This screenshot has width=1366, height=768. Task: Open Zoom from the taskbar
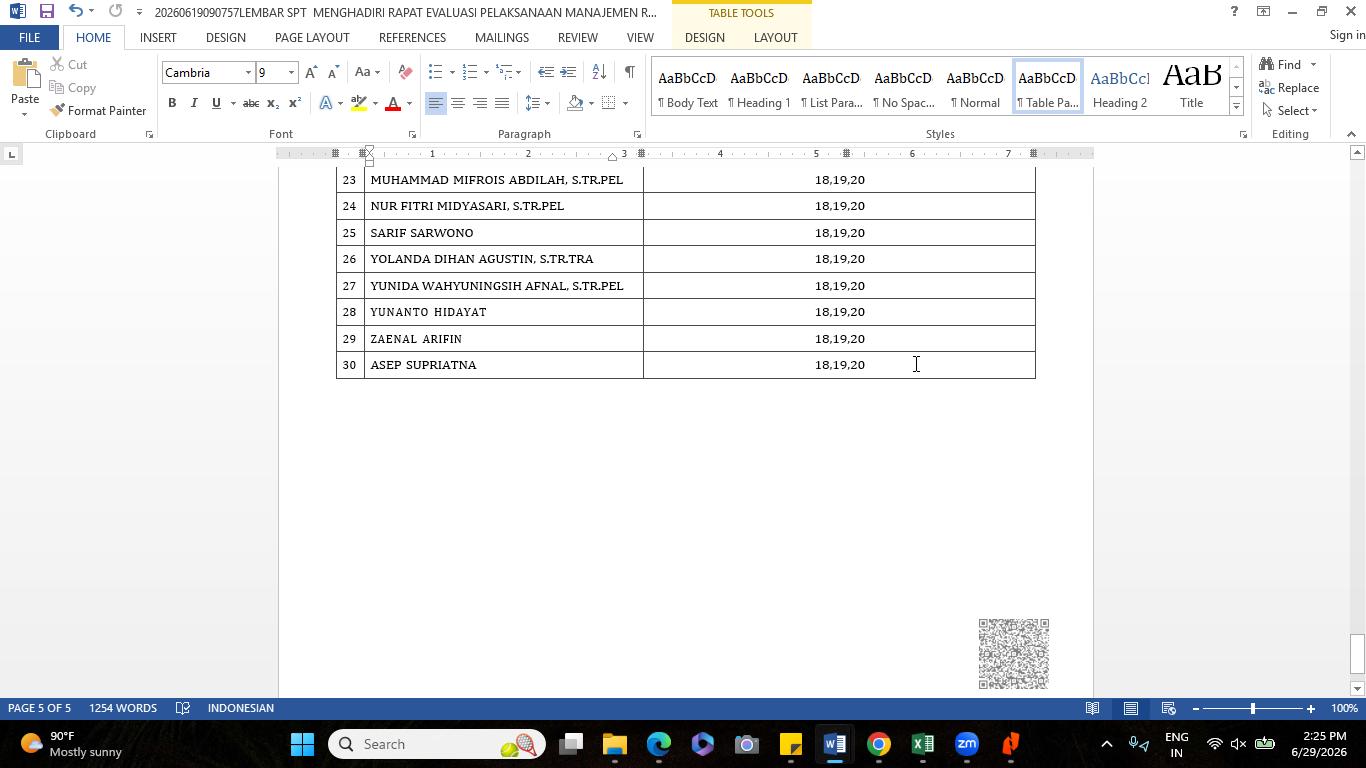click(966, 744)
